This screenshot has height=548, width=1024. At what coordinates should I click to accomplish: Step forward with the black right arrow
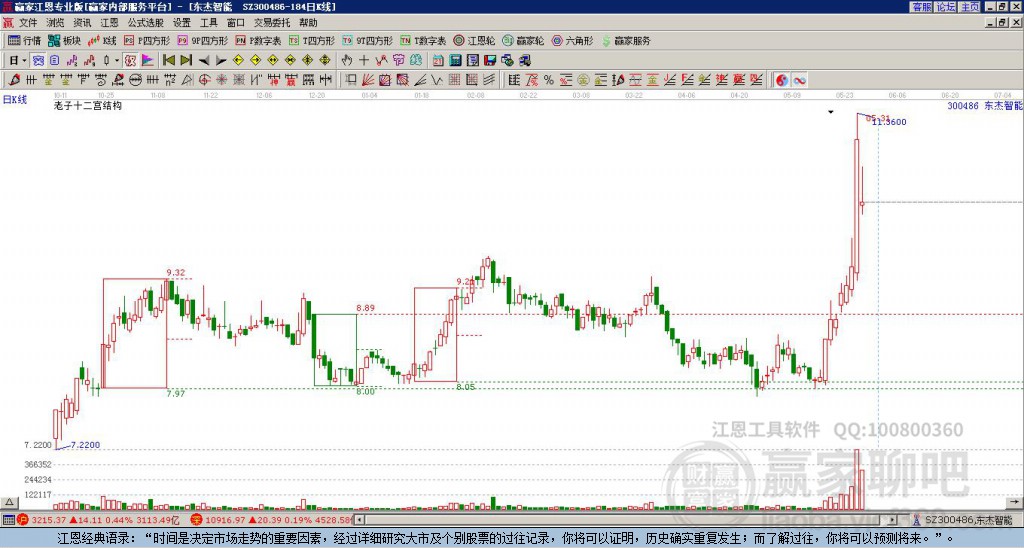point(221,61)
